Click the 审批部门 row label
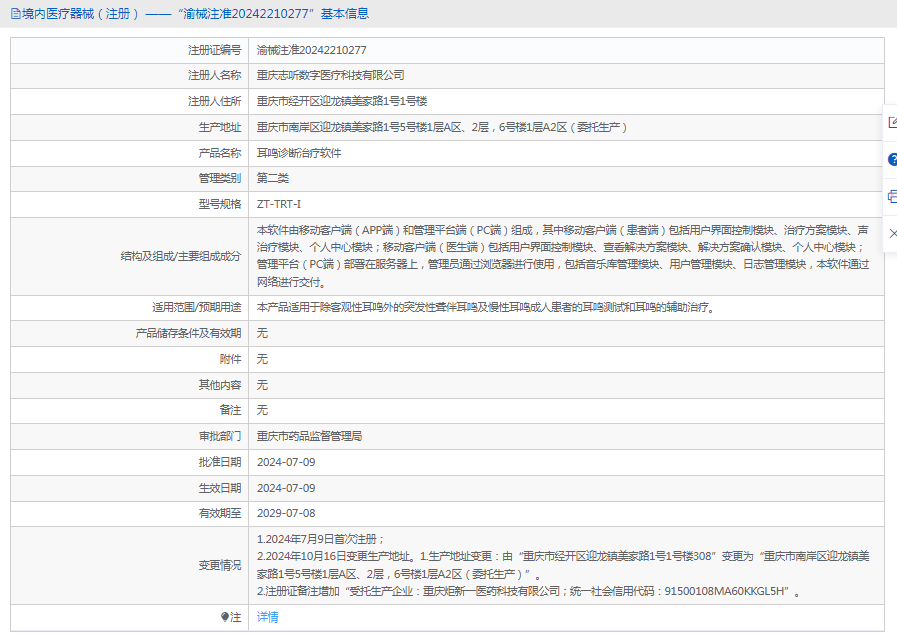897x638 pixels. click(220, 436)
